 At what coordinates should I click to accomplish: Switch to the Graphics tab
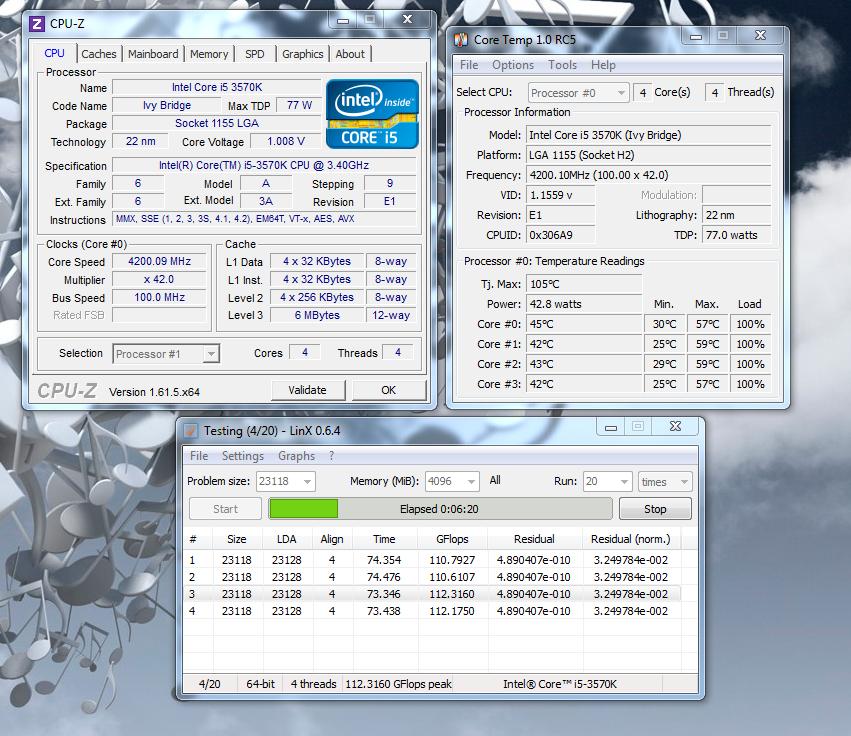tap(302, 54)
